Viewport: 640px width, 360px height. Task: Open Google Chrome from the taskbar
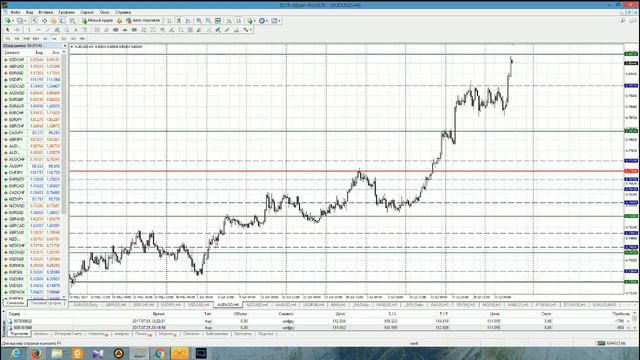[x=160, y=353]
